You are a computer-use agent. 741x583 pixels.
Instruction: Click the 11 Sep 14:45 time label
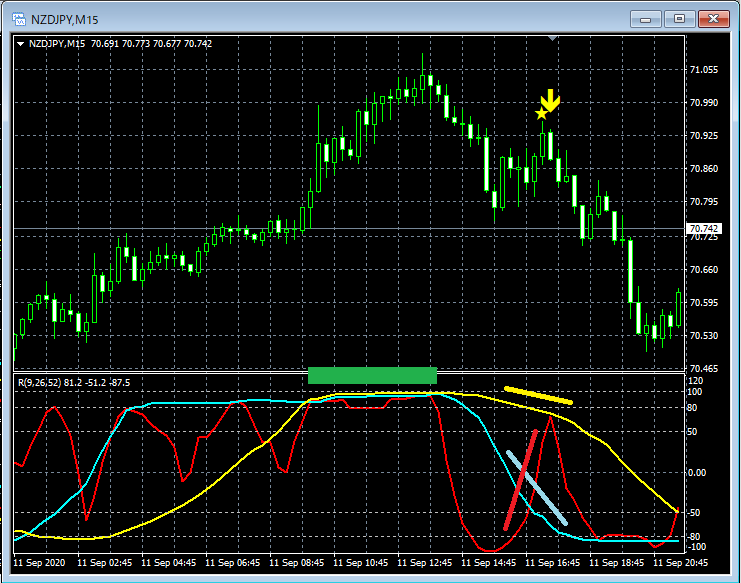pos(489,563)
